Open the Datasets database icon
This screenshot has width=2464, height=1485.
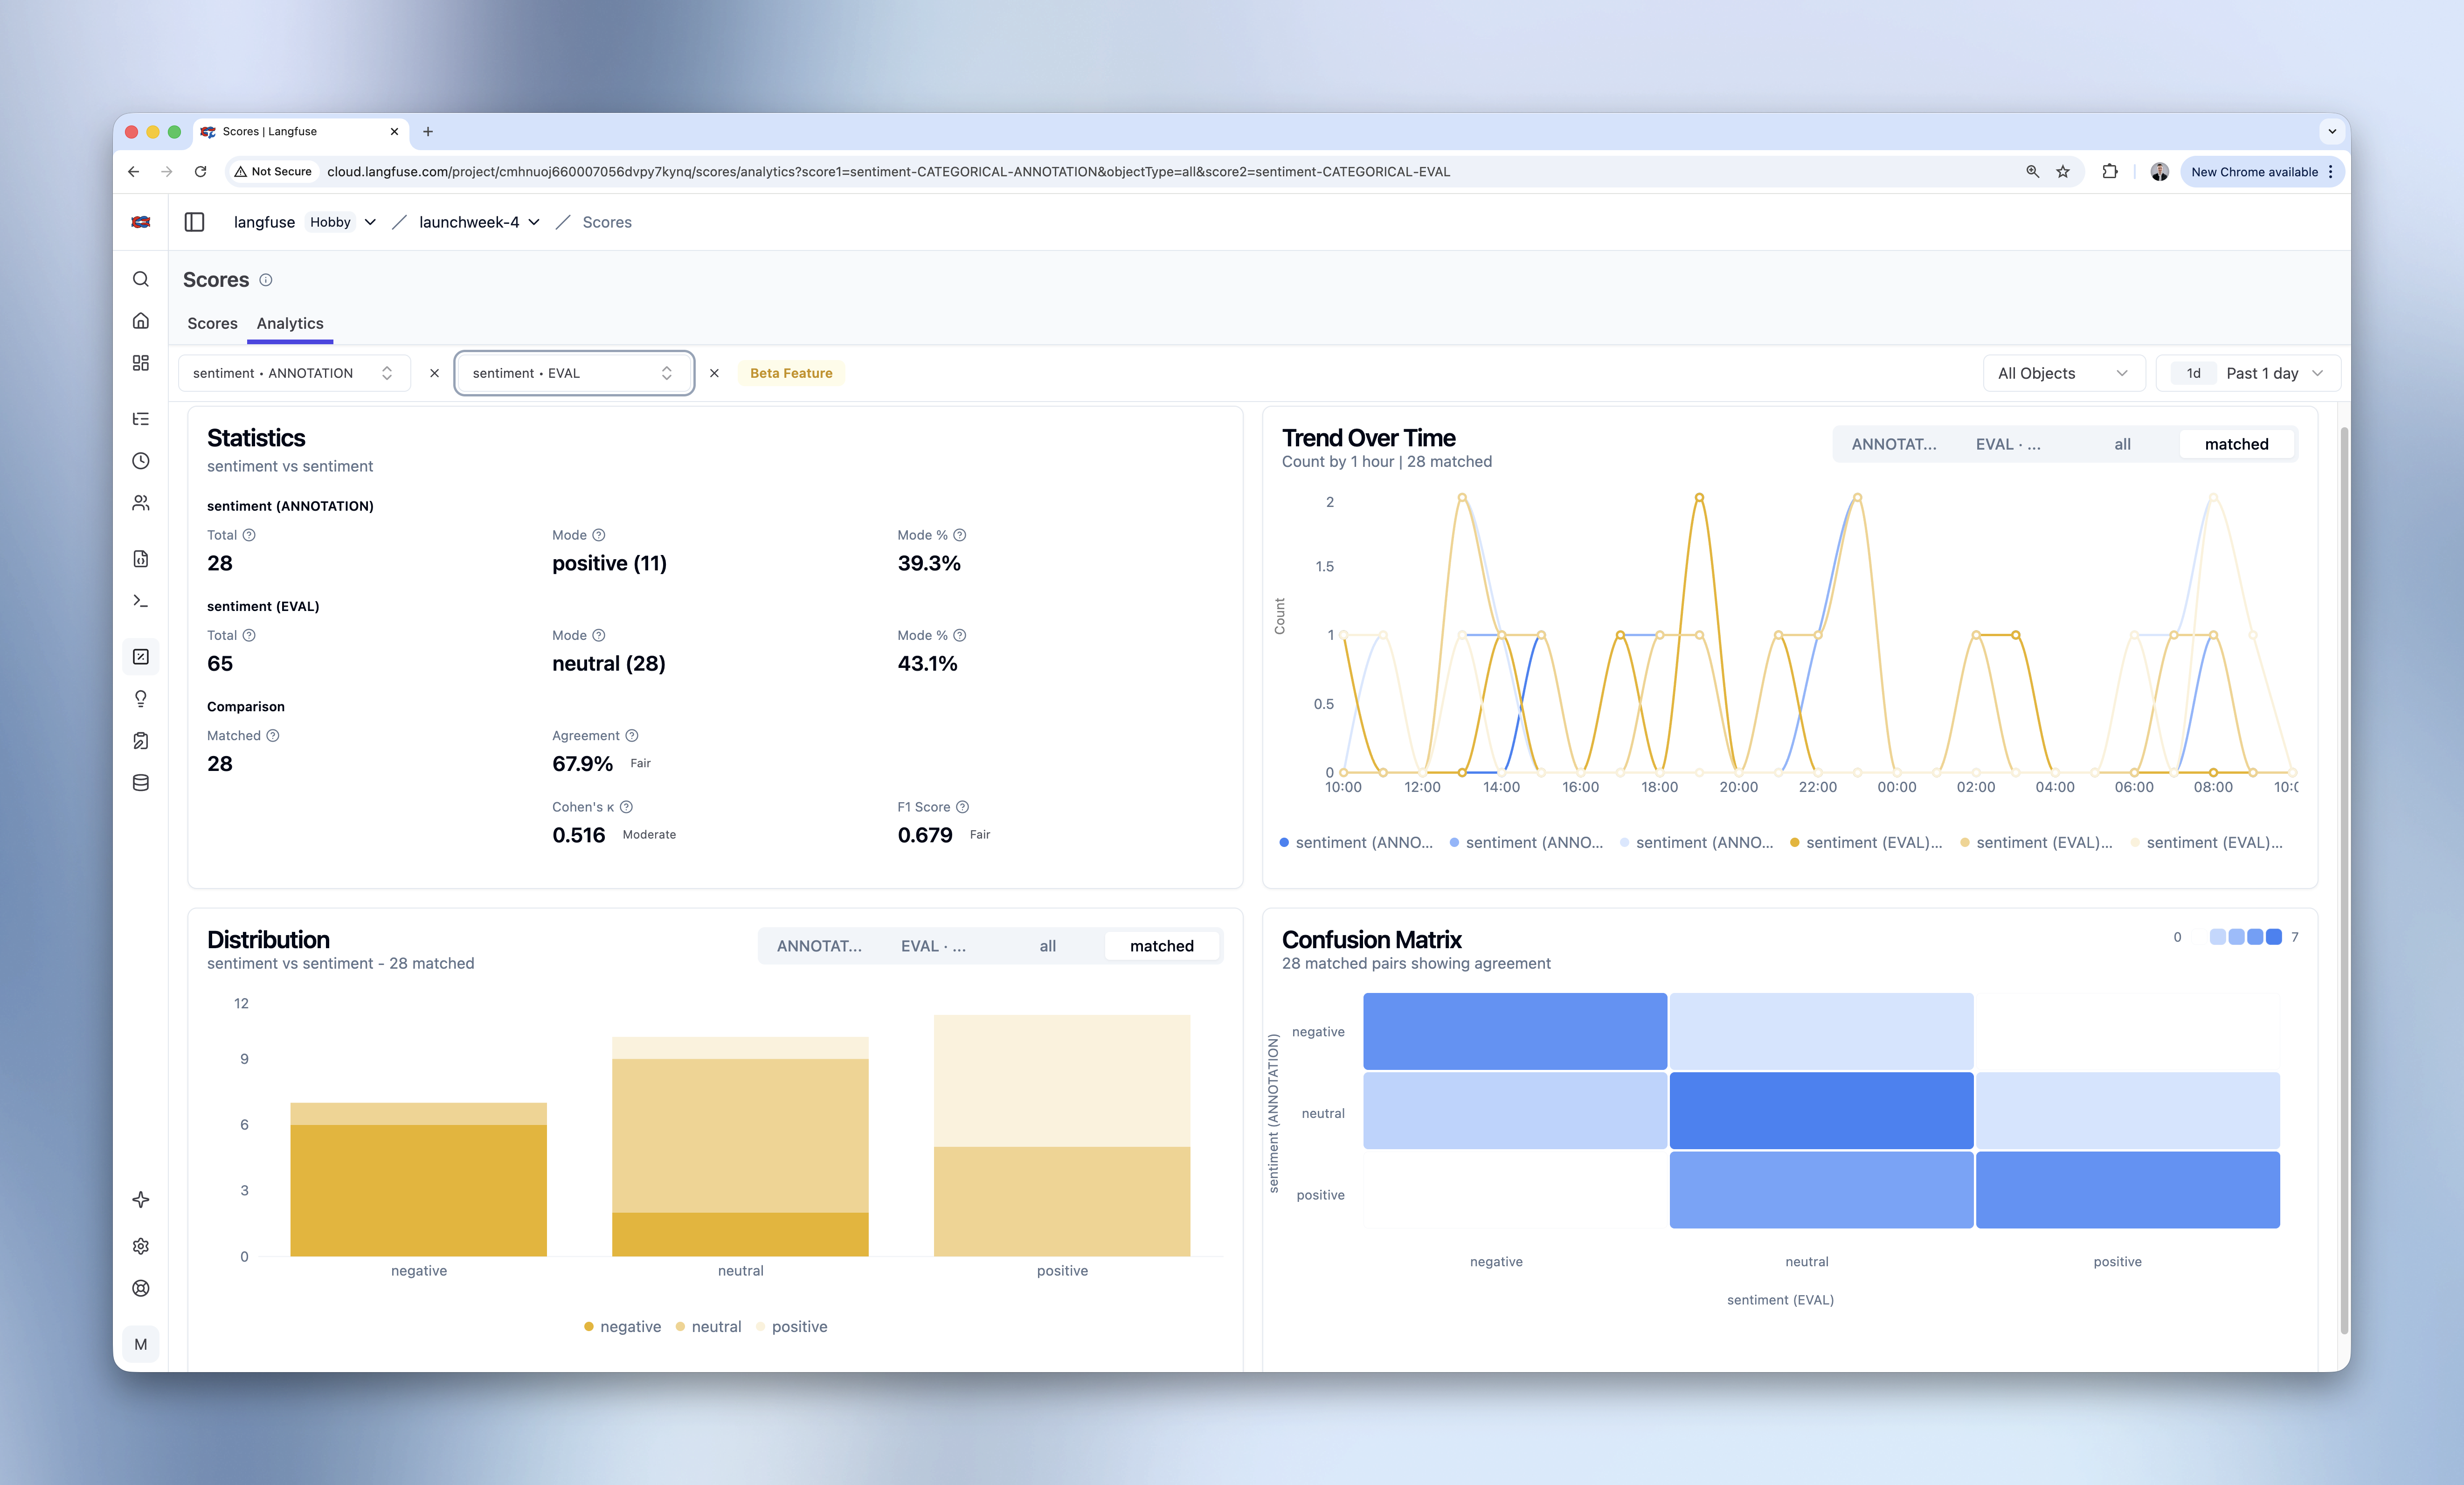coord(140,782)
